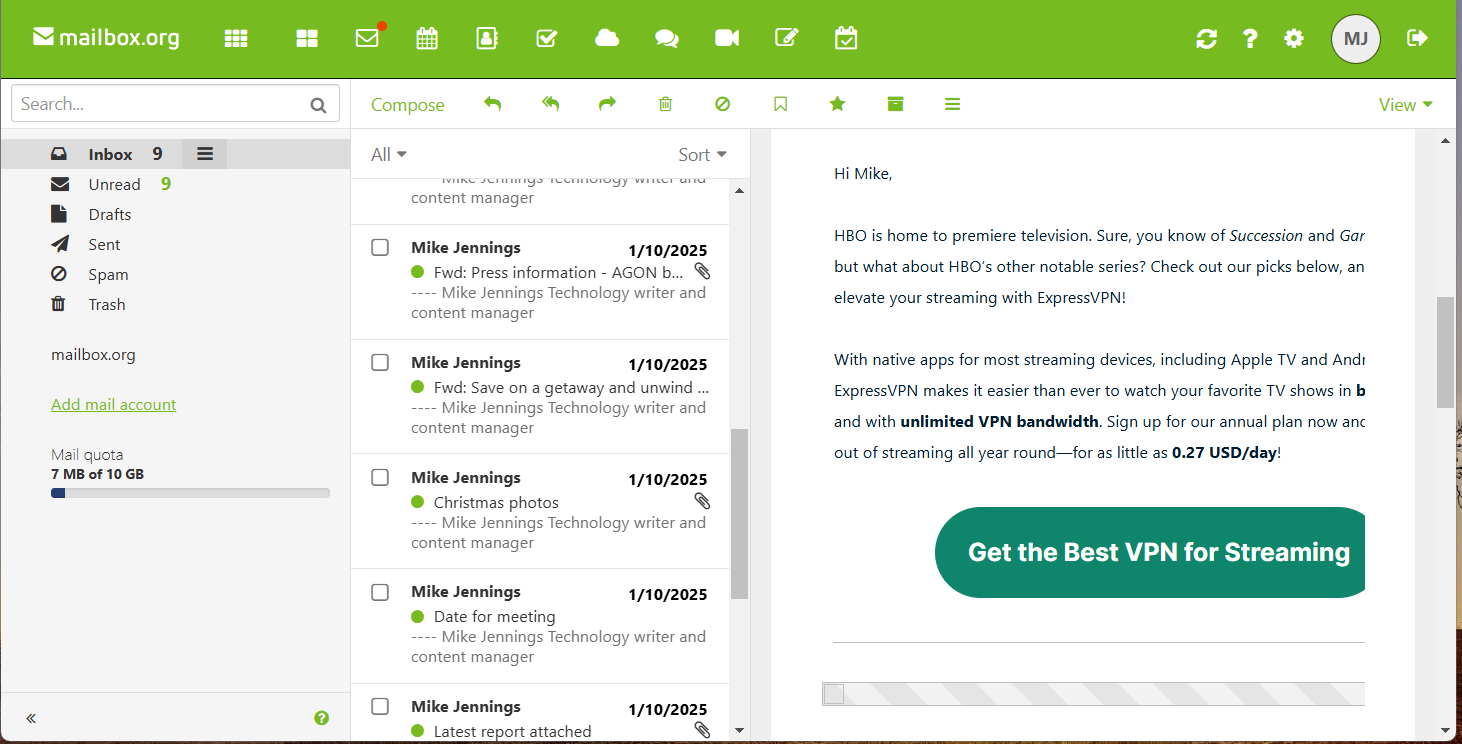Open the Sent folder
Viewport: 1462px width, 744px height.
coord(104,244)
